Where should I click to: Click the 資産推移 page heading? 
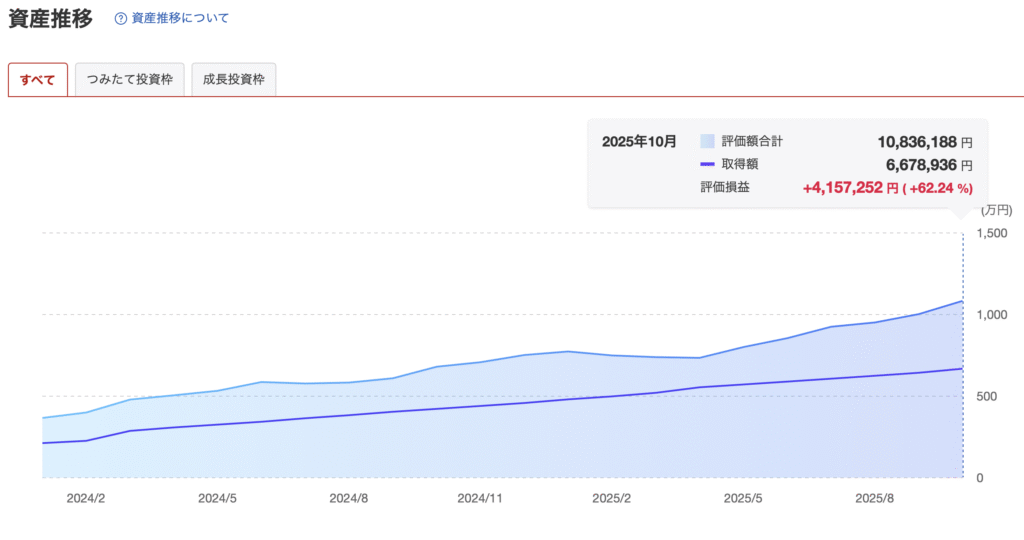50,18
